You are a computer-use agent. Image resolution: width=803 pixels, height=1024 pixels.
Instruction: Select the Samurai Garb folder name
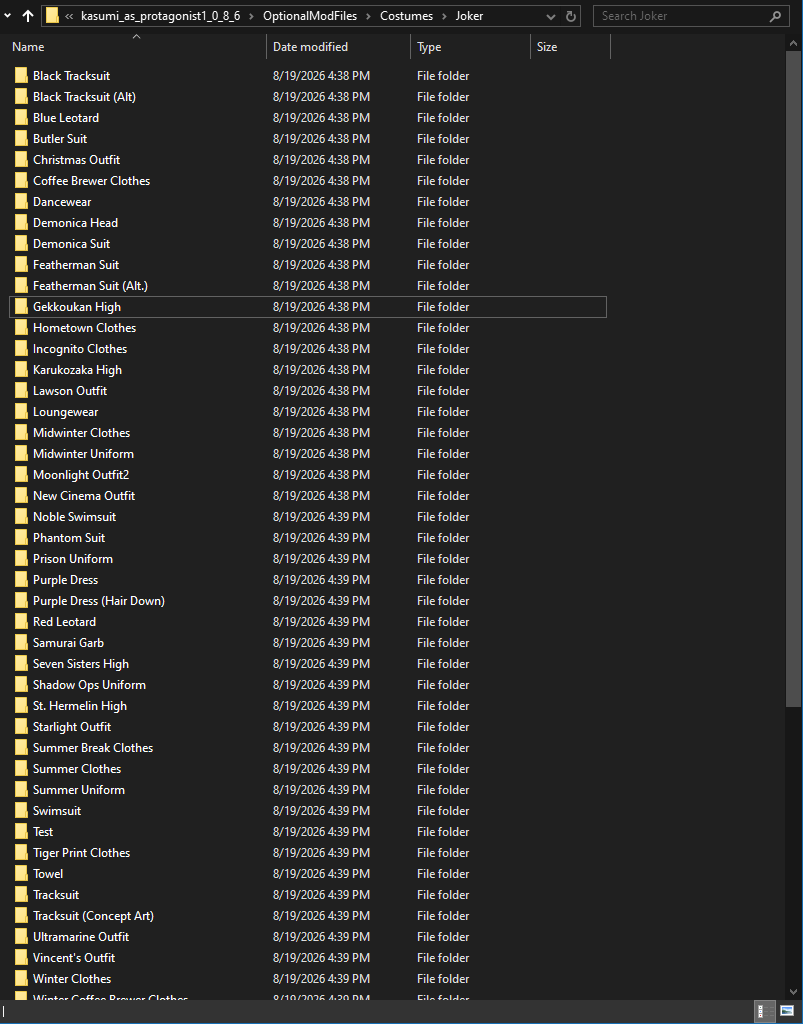[x=69, y=643]
